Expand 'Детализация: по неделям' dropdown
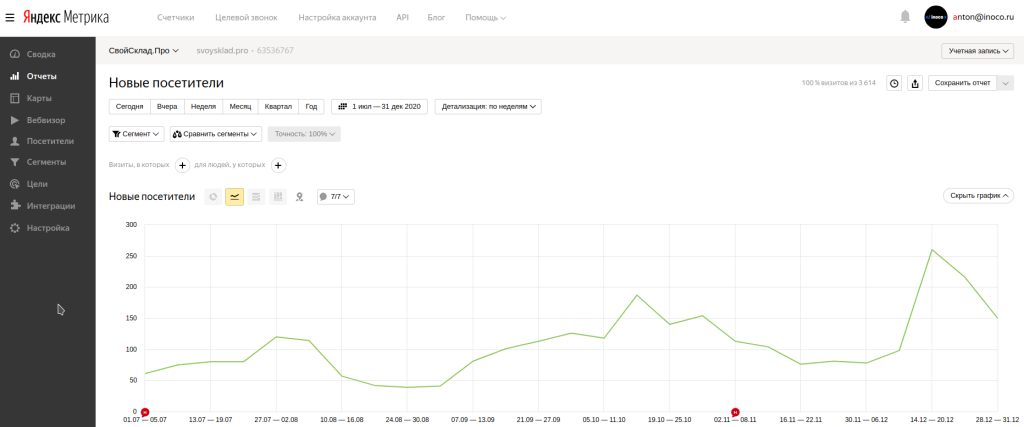1024x427 pixels. [488, 106]
